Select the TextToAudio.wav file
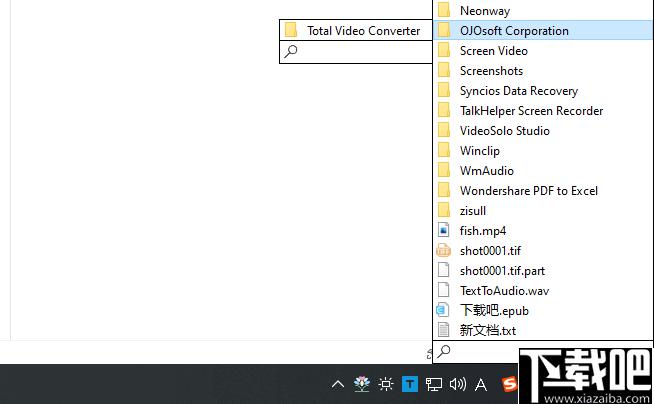Screen dimensions: 654x404 543,291
